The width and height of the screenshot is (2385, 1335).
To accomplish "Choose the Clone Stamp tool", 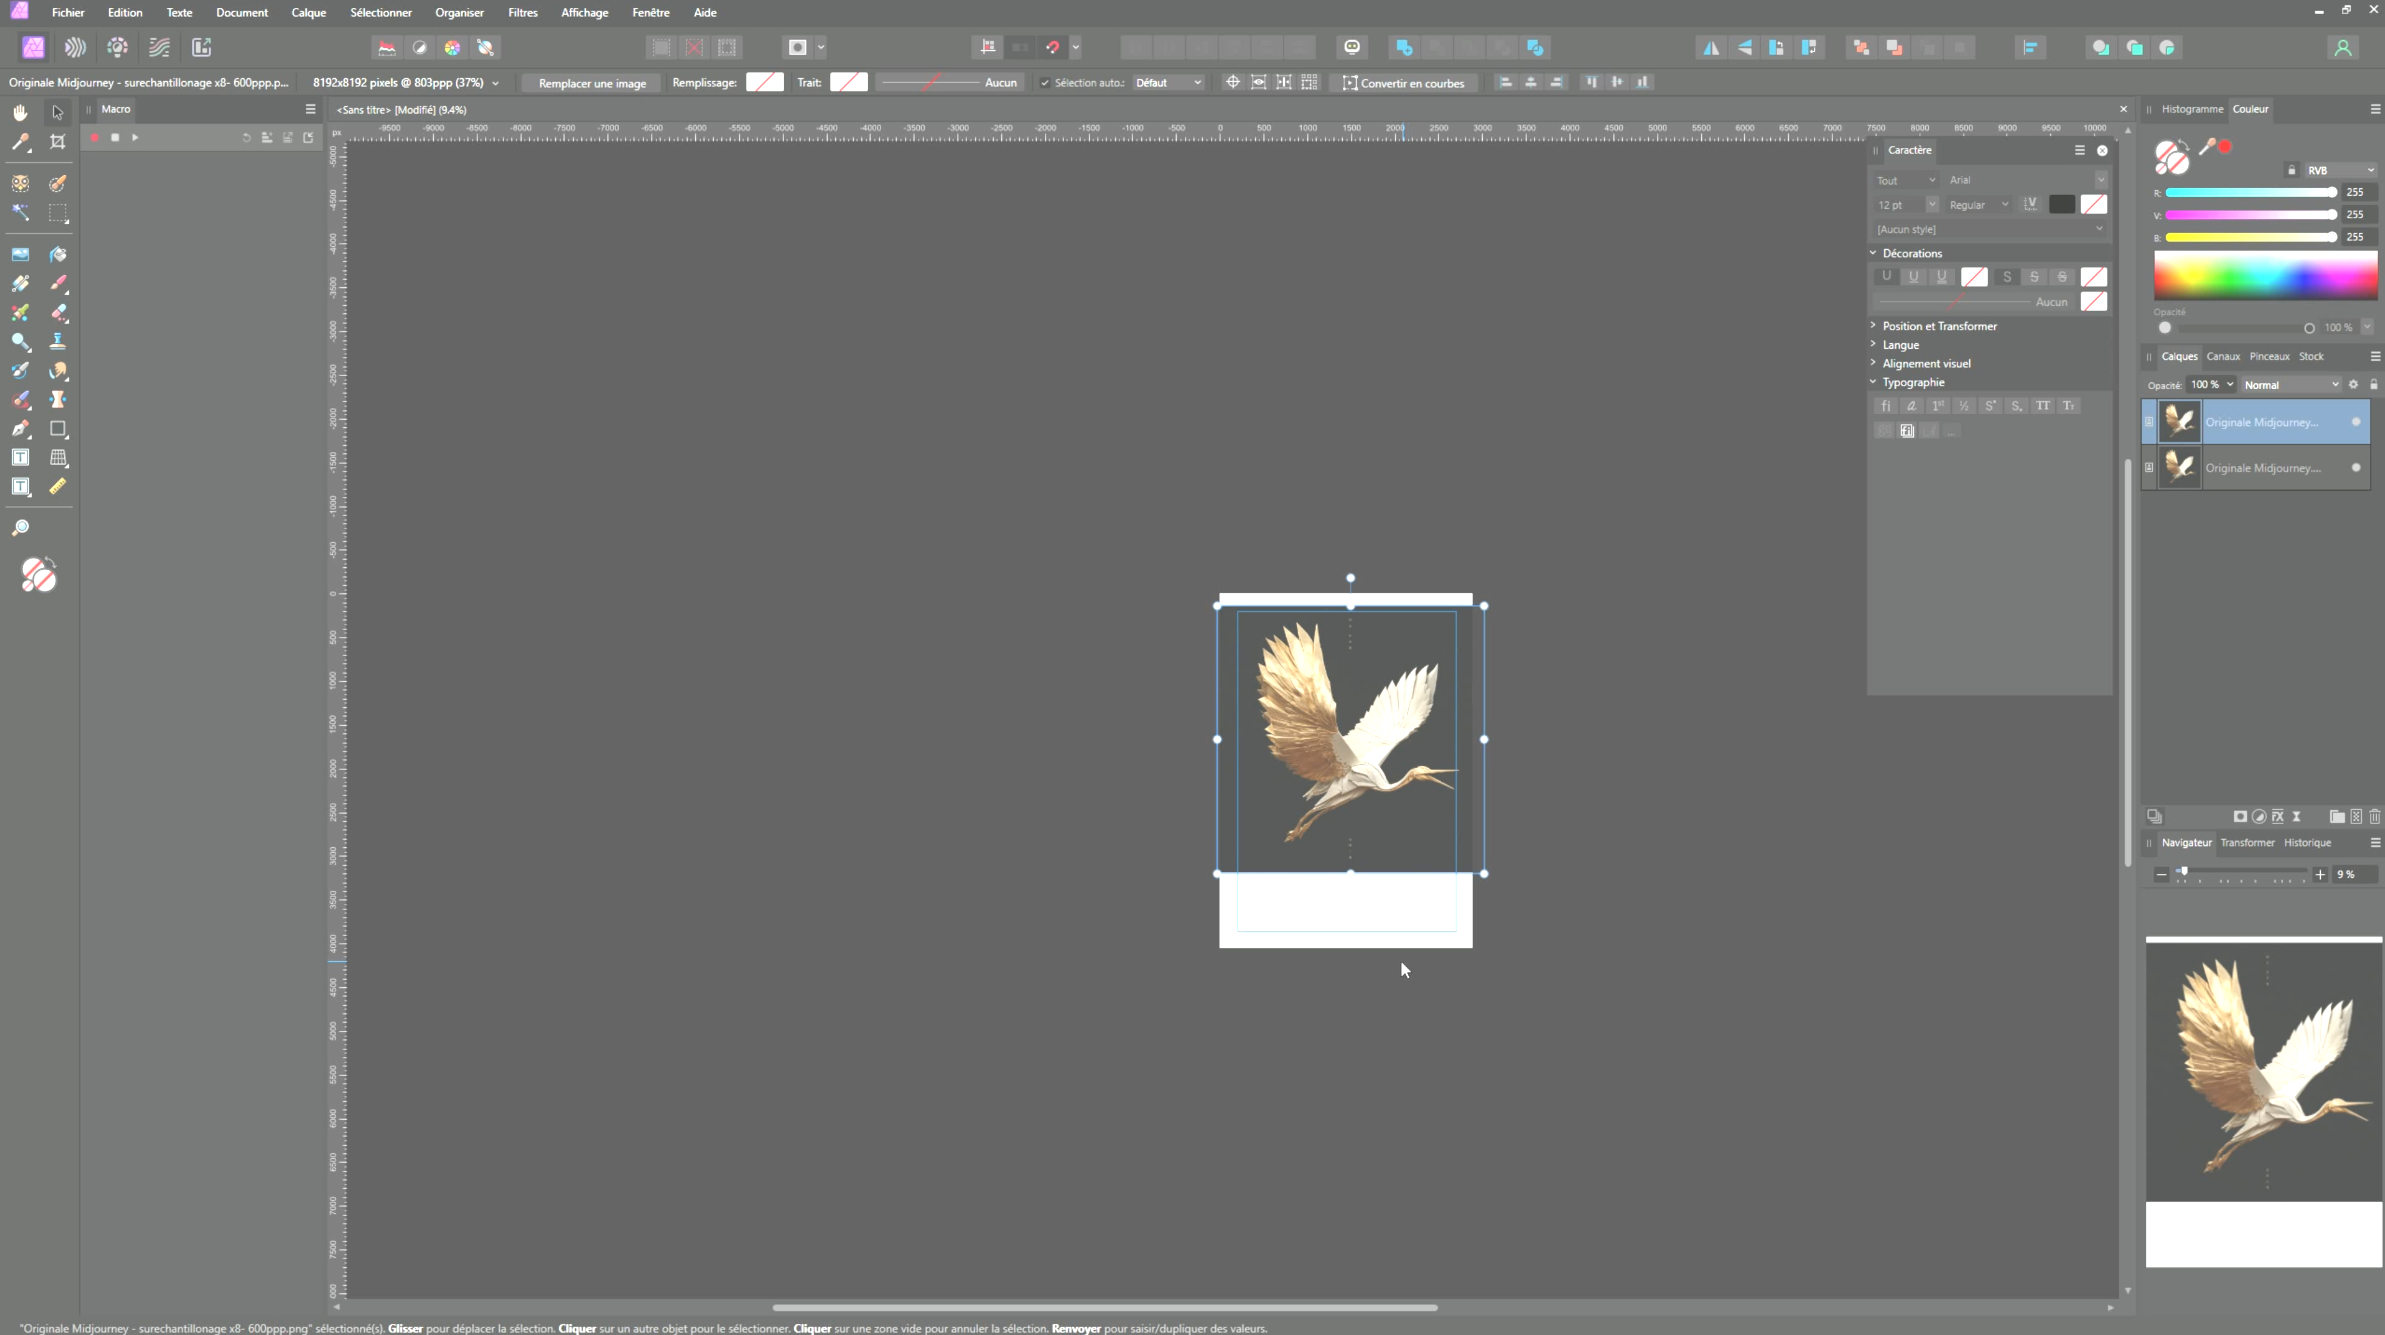I will (58, 342).
